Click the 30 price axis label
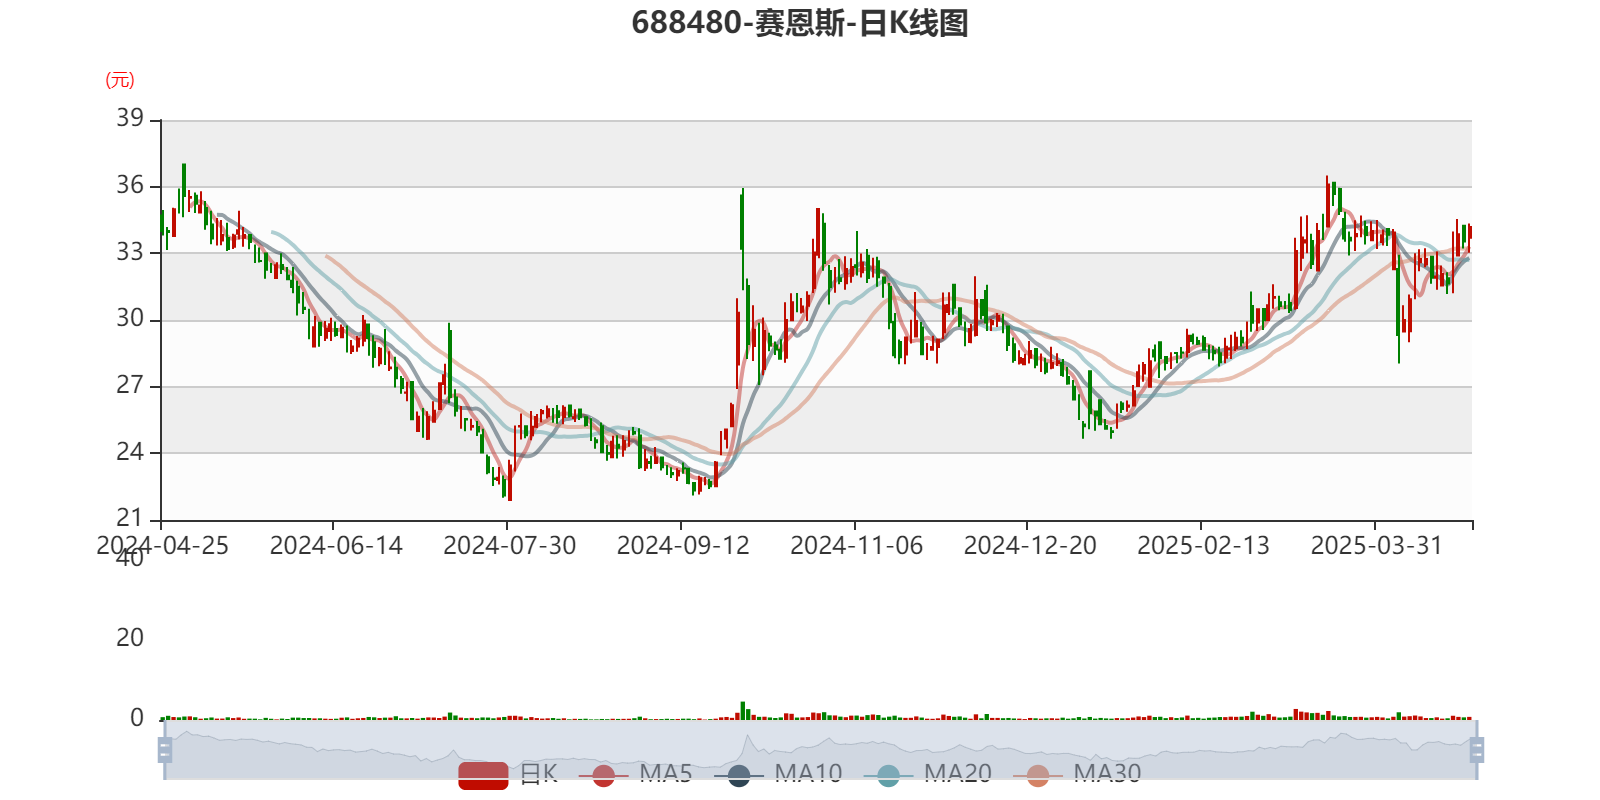 [130, 318]
